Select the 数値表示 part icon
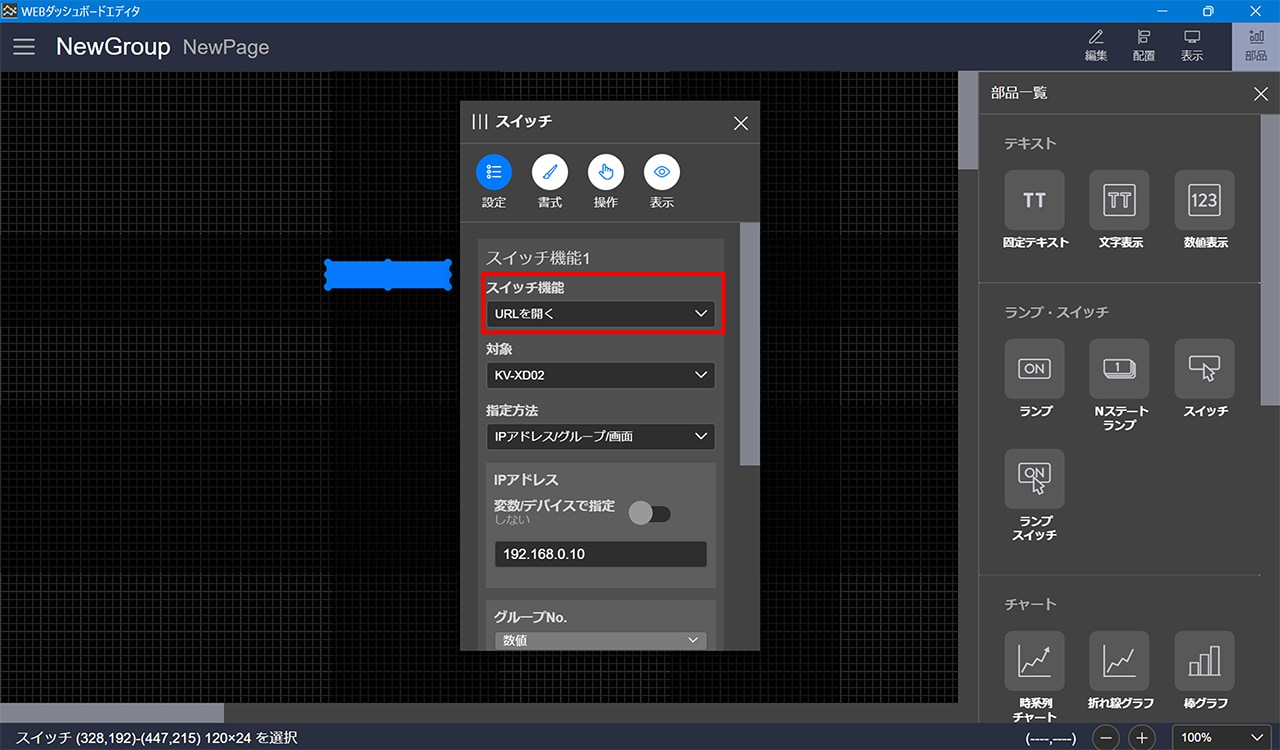The image size is (1280, 750). click(x=1204, y=200)
